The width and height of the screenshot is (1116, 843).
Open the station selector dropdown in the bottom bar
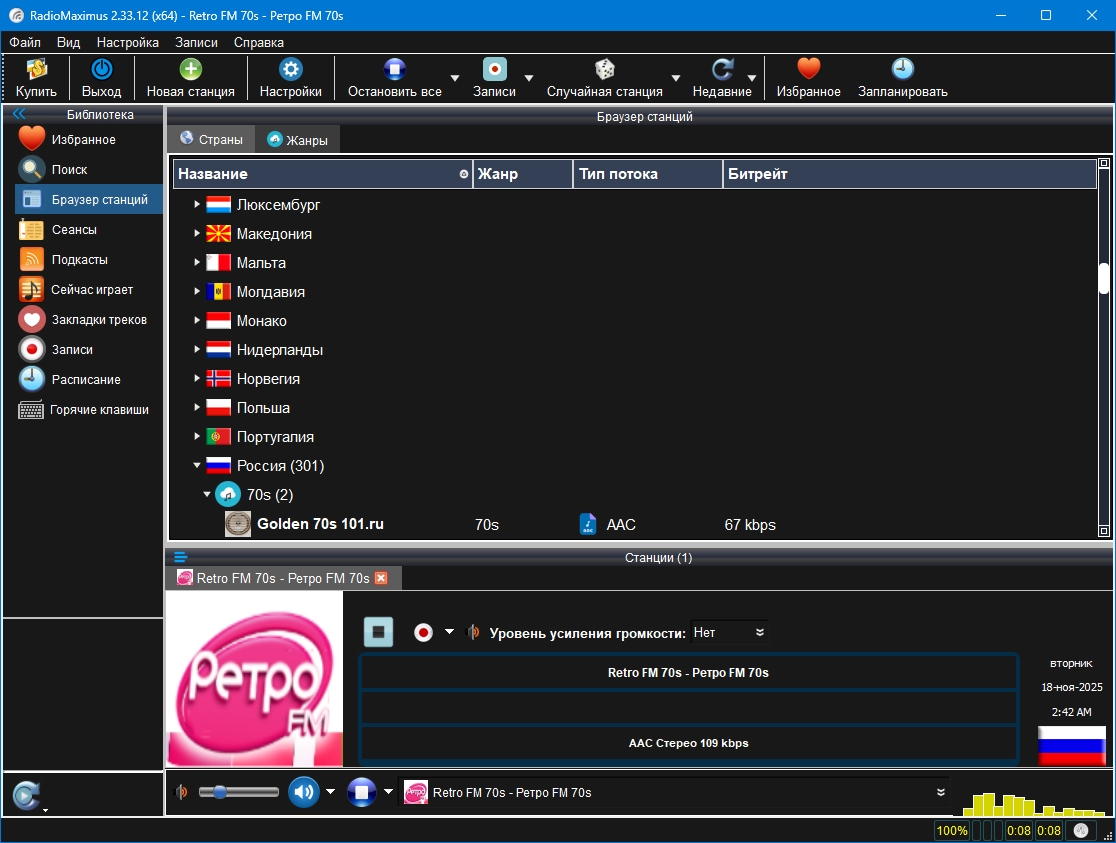point(941,792)
